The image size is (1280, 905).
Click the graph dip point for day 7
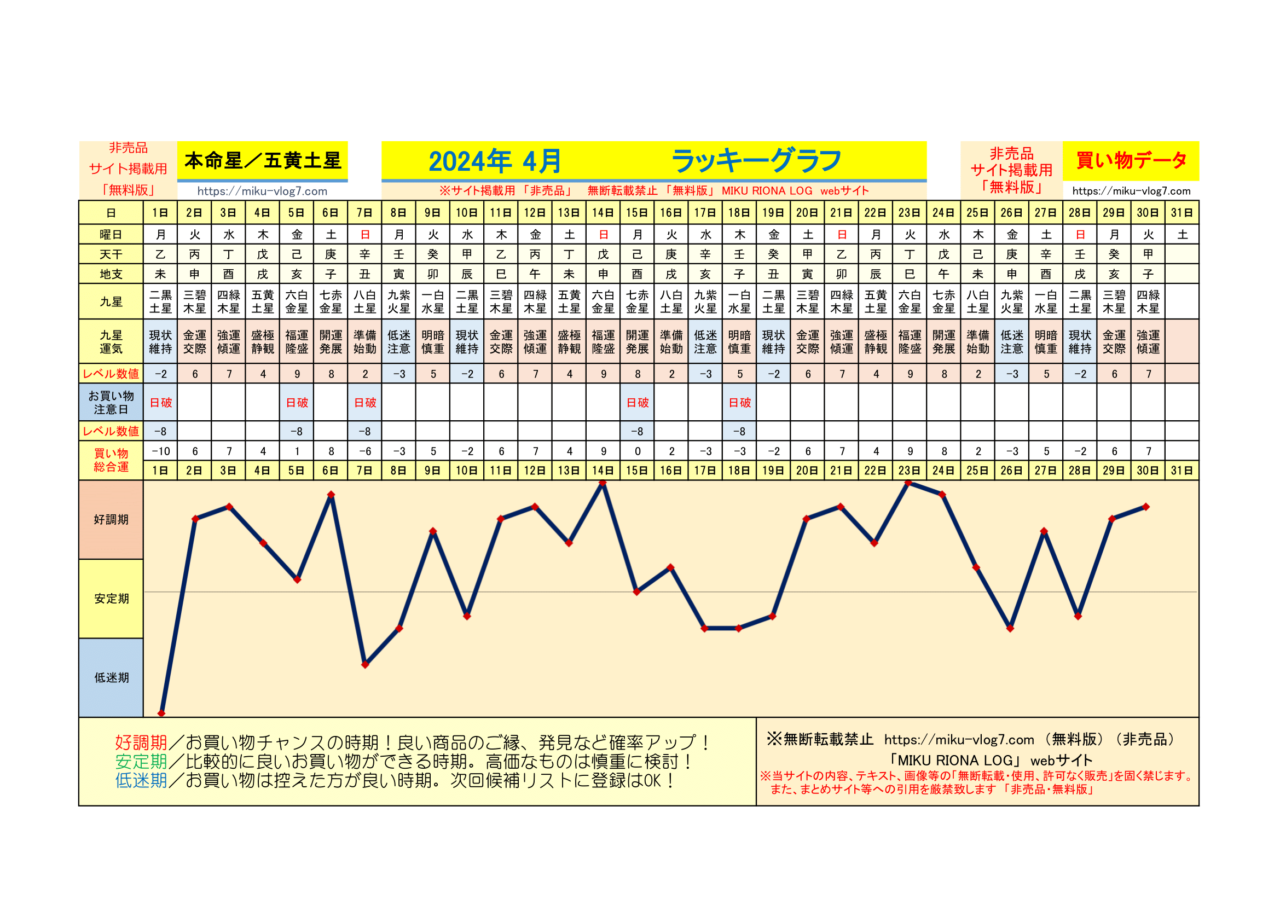tap(365, 665)
